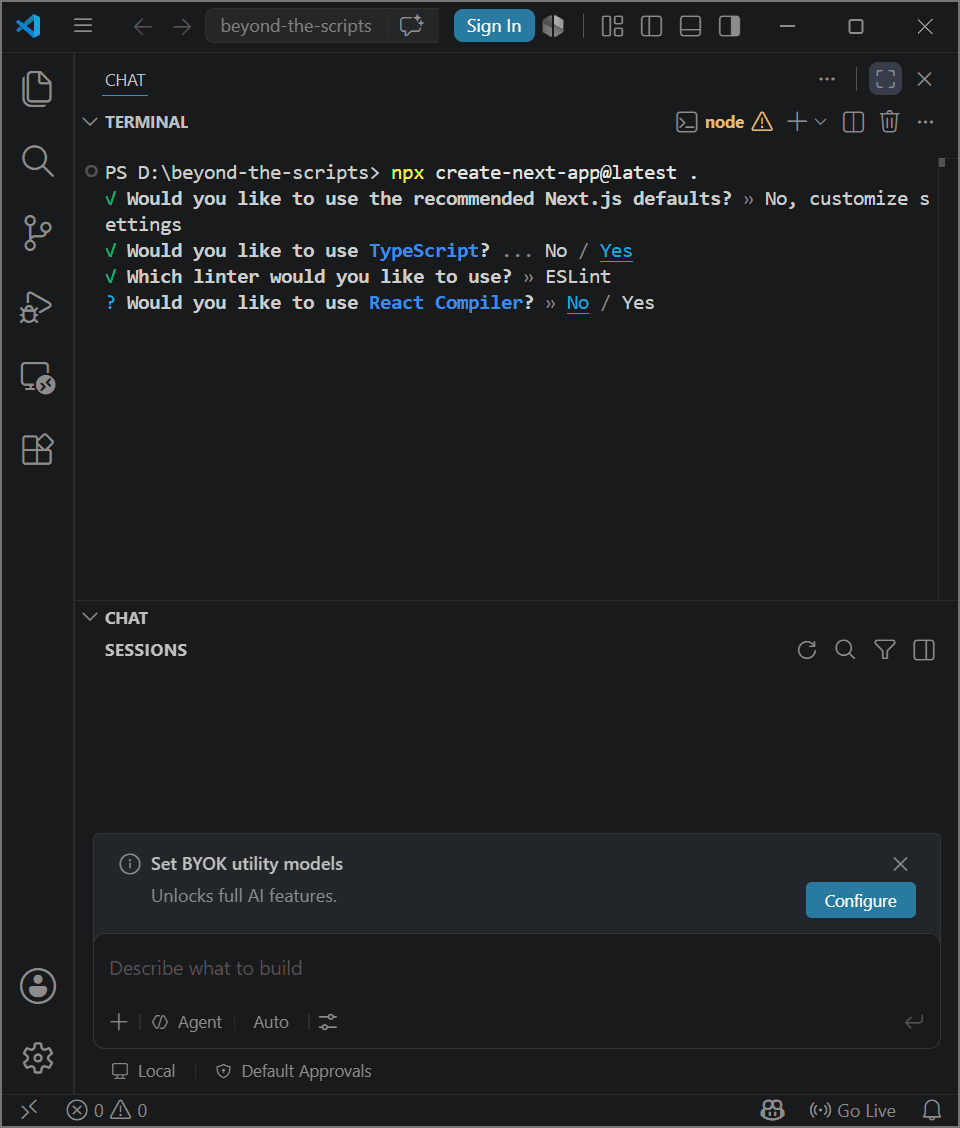Collapse the TERMINAL section
This screenshot has width=960, height=1128.
(x=90, y=122)
